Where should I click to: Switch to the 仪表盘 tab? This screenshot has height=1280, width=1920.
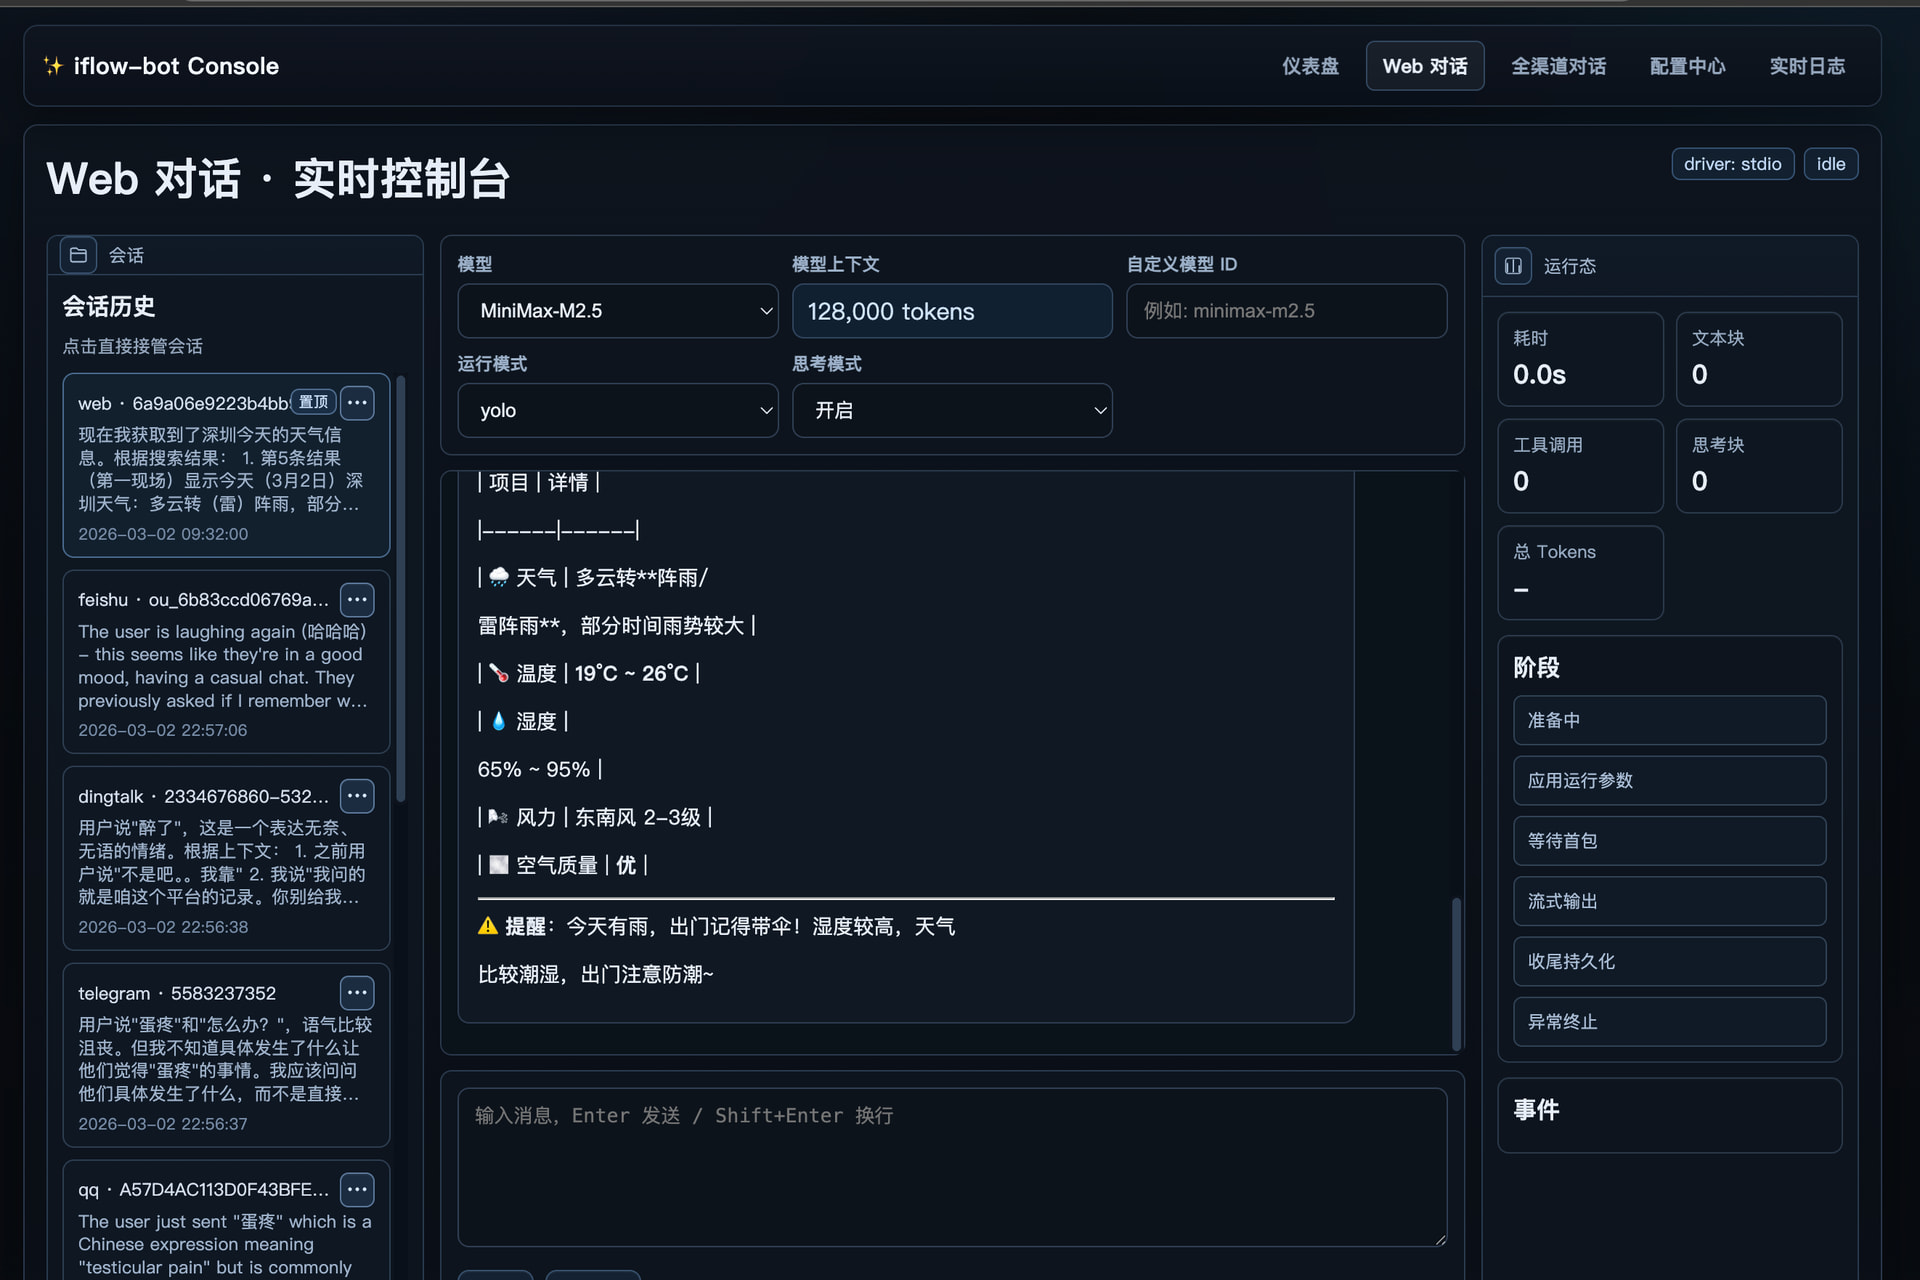point(1310,66)
